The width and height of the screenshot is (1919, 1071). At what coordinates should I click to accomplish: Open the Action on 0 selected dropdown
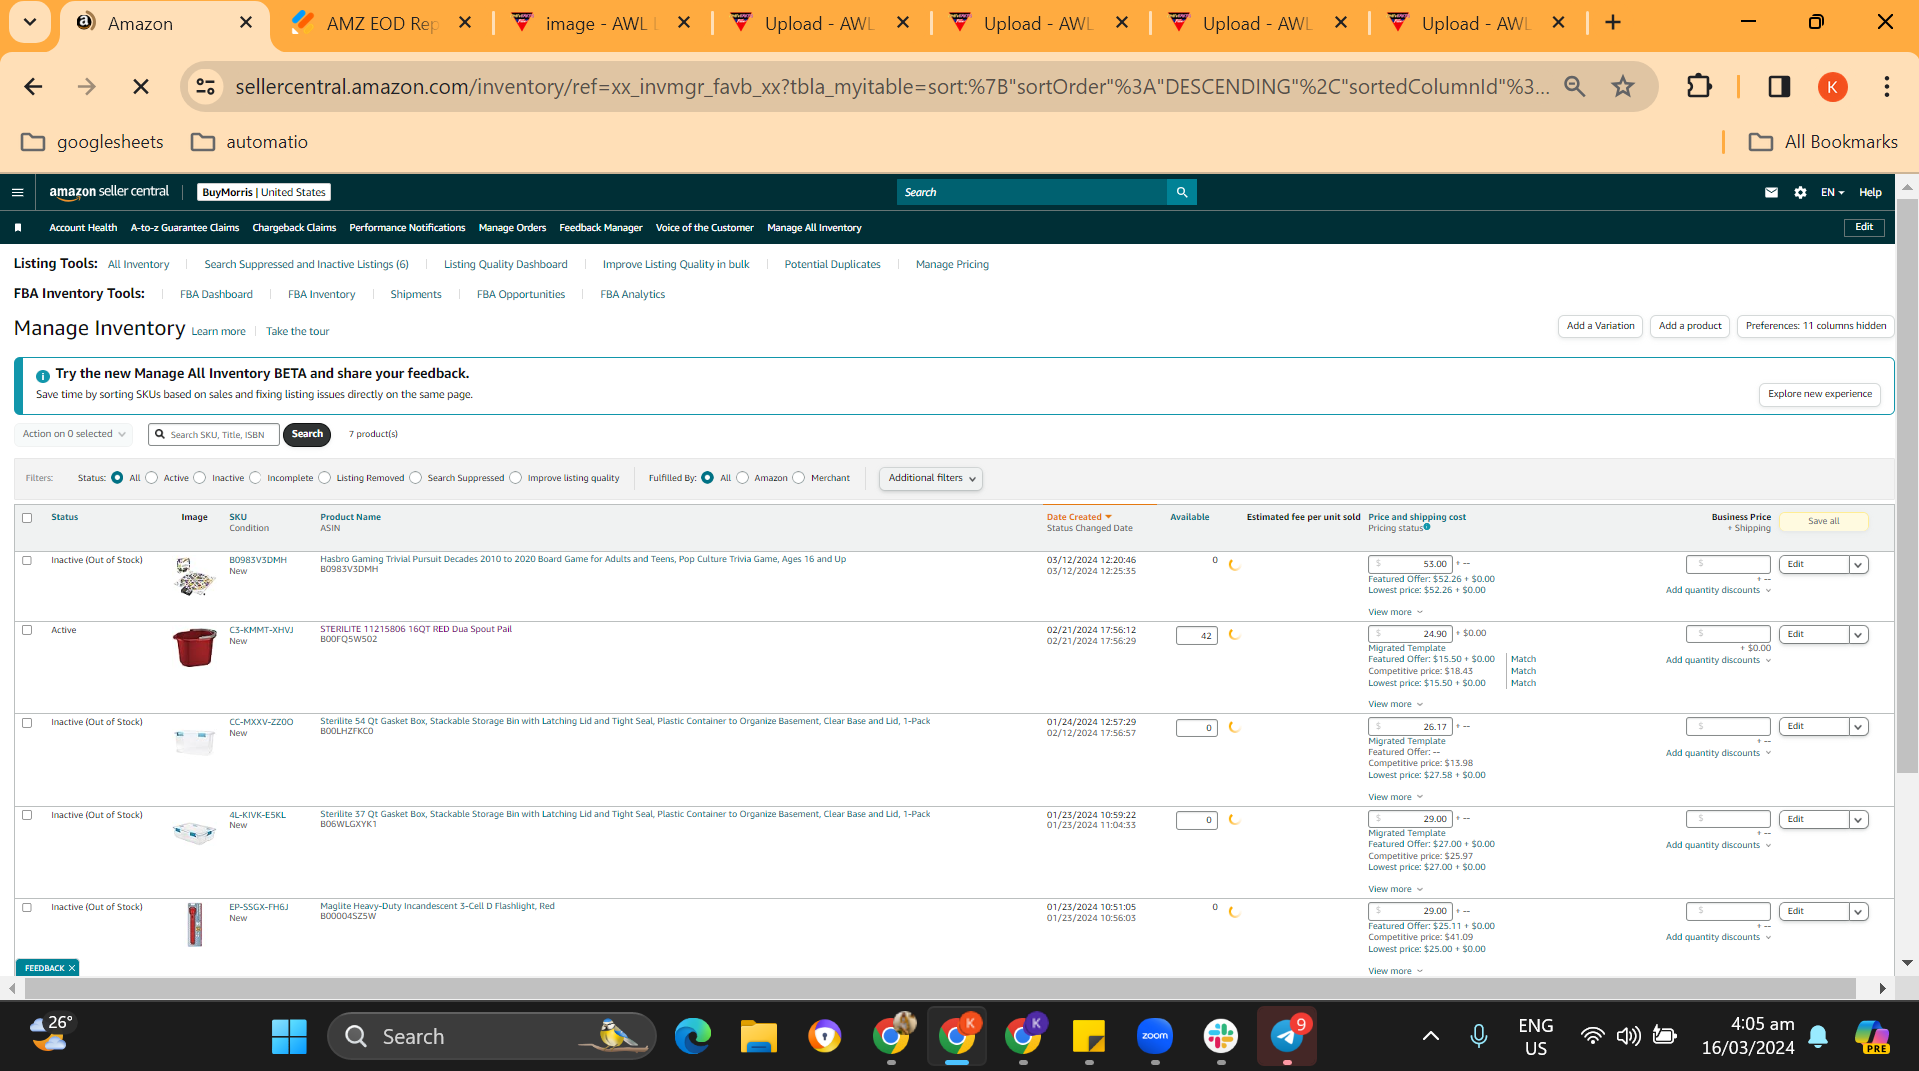point(74,434)
